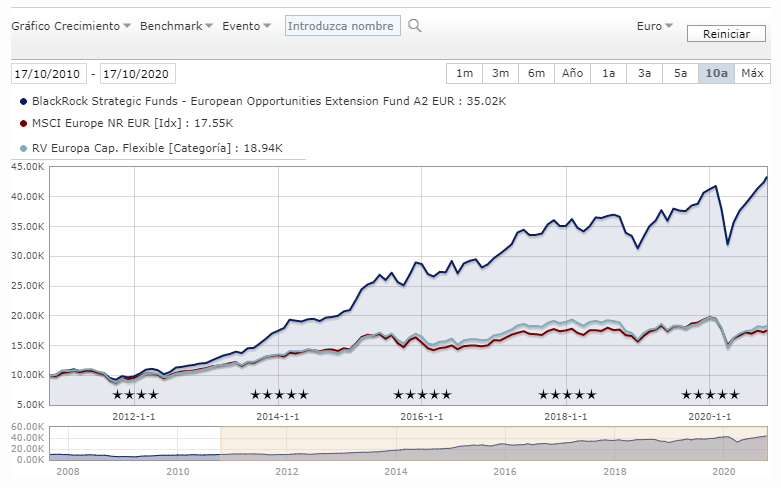Switch to the 5a time range
781x488 pixels.
pos(680,73)
